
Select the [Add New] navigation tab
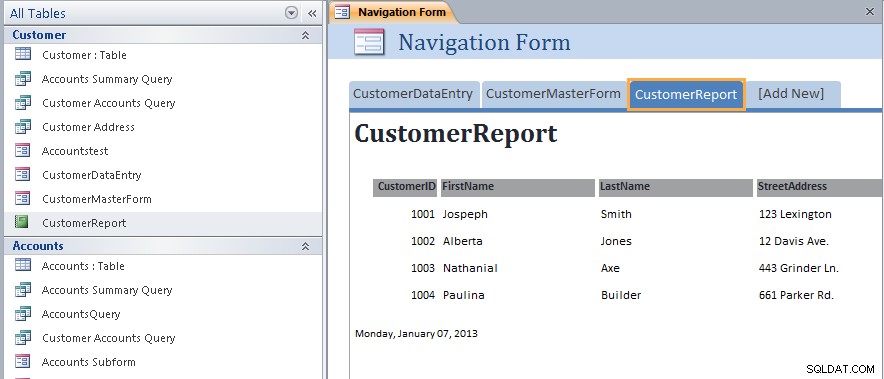pos(791,94)
